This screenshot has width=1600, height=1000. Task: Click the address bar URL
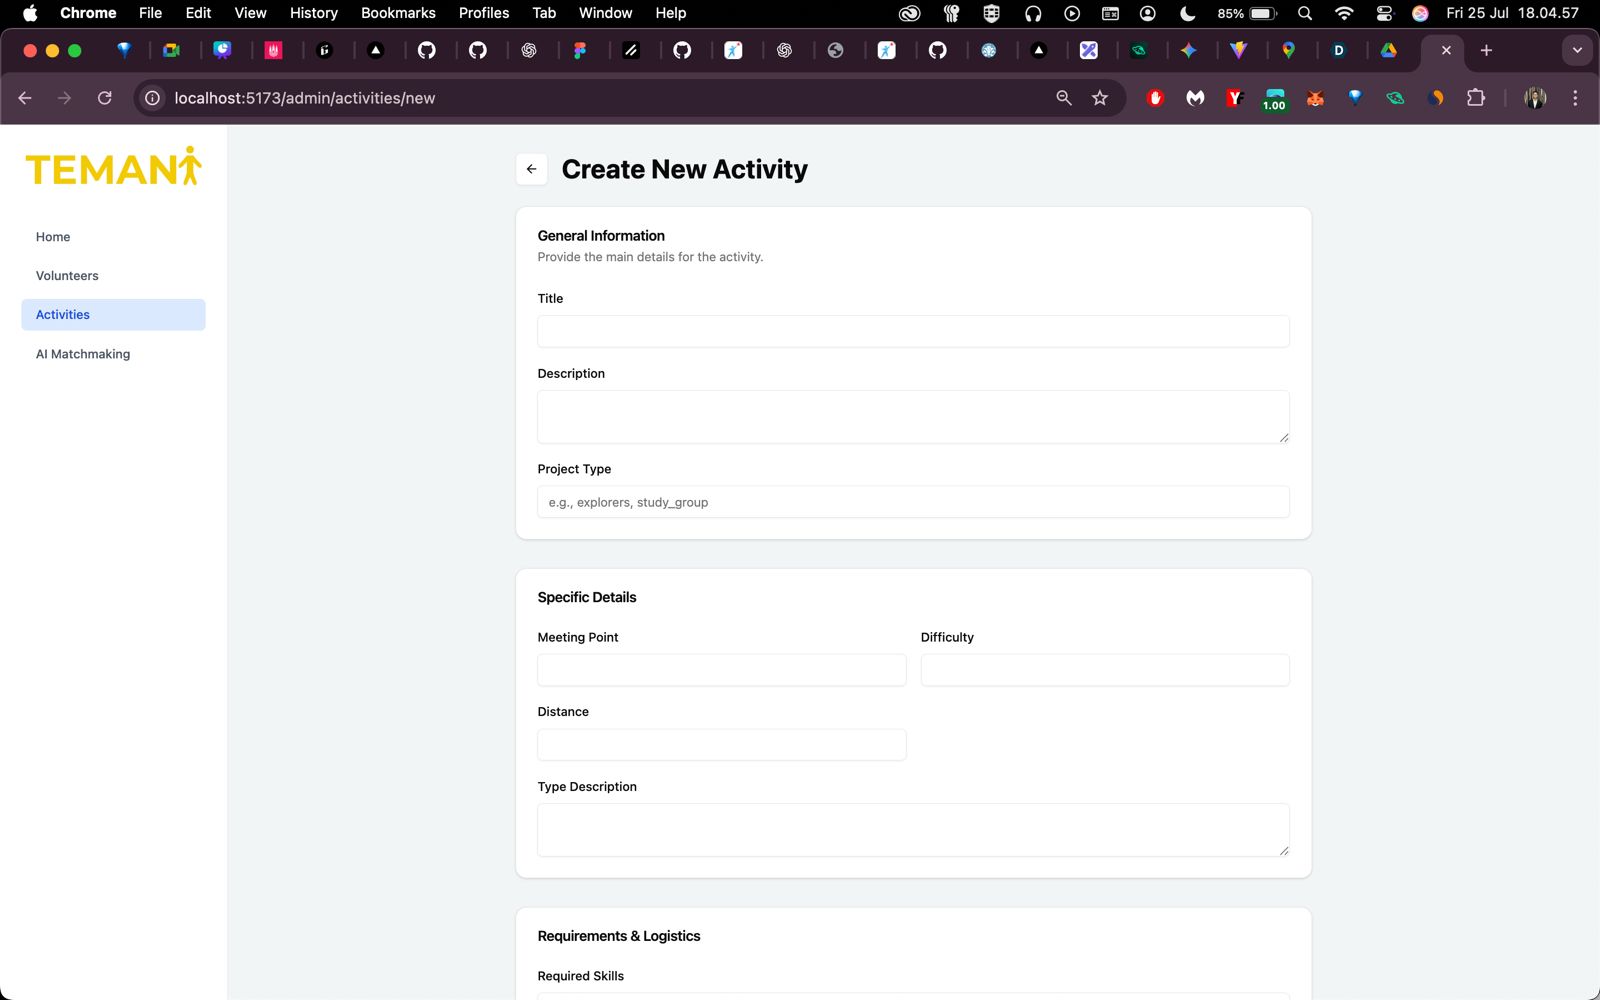[x=305, y=98]
